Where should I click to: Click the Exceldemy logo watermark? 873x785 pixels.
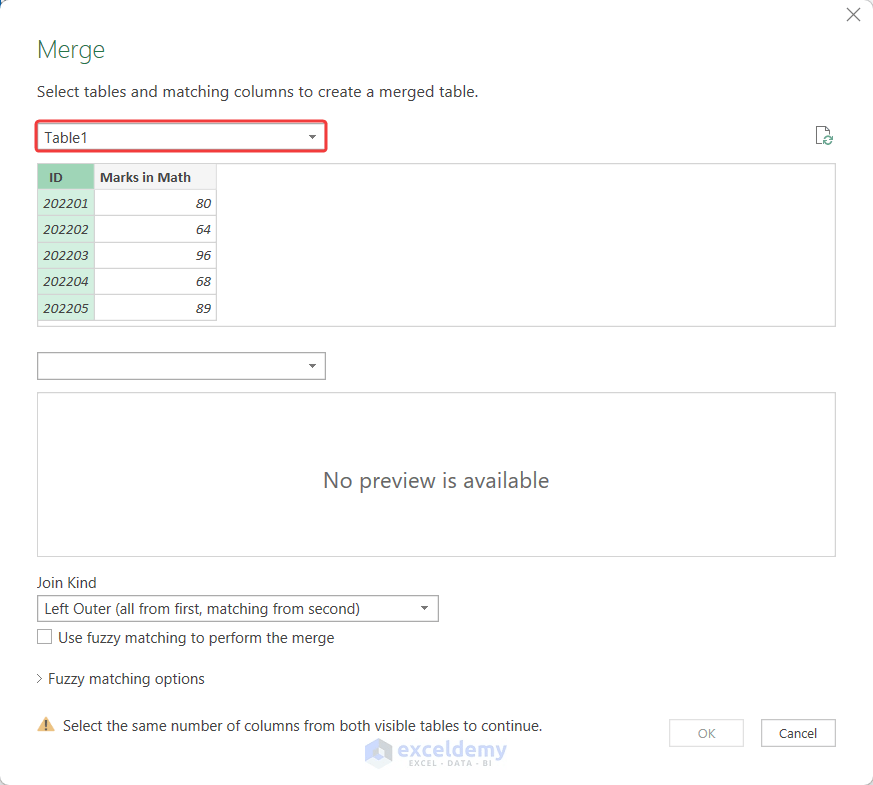tap(435, 752)
